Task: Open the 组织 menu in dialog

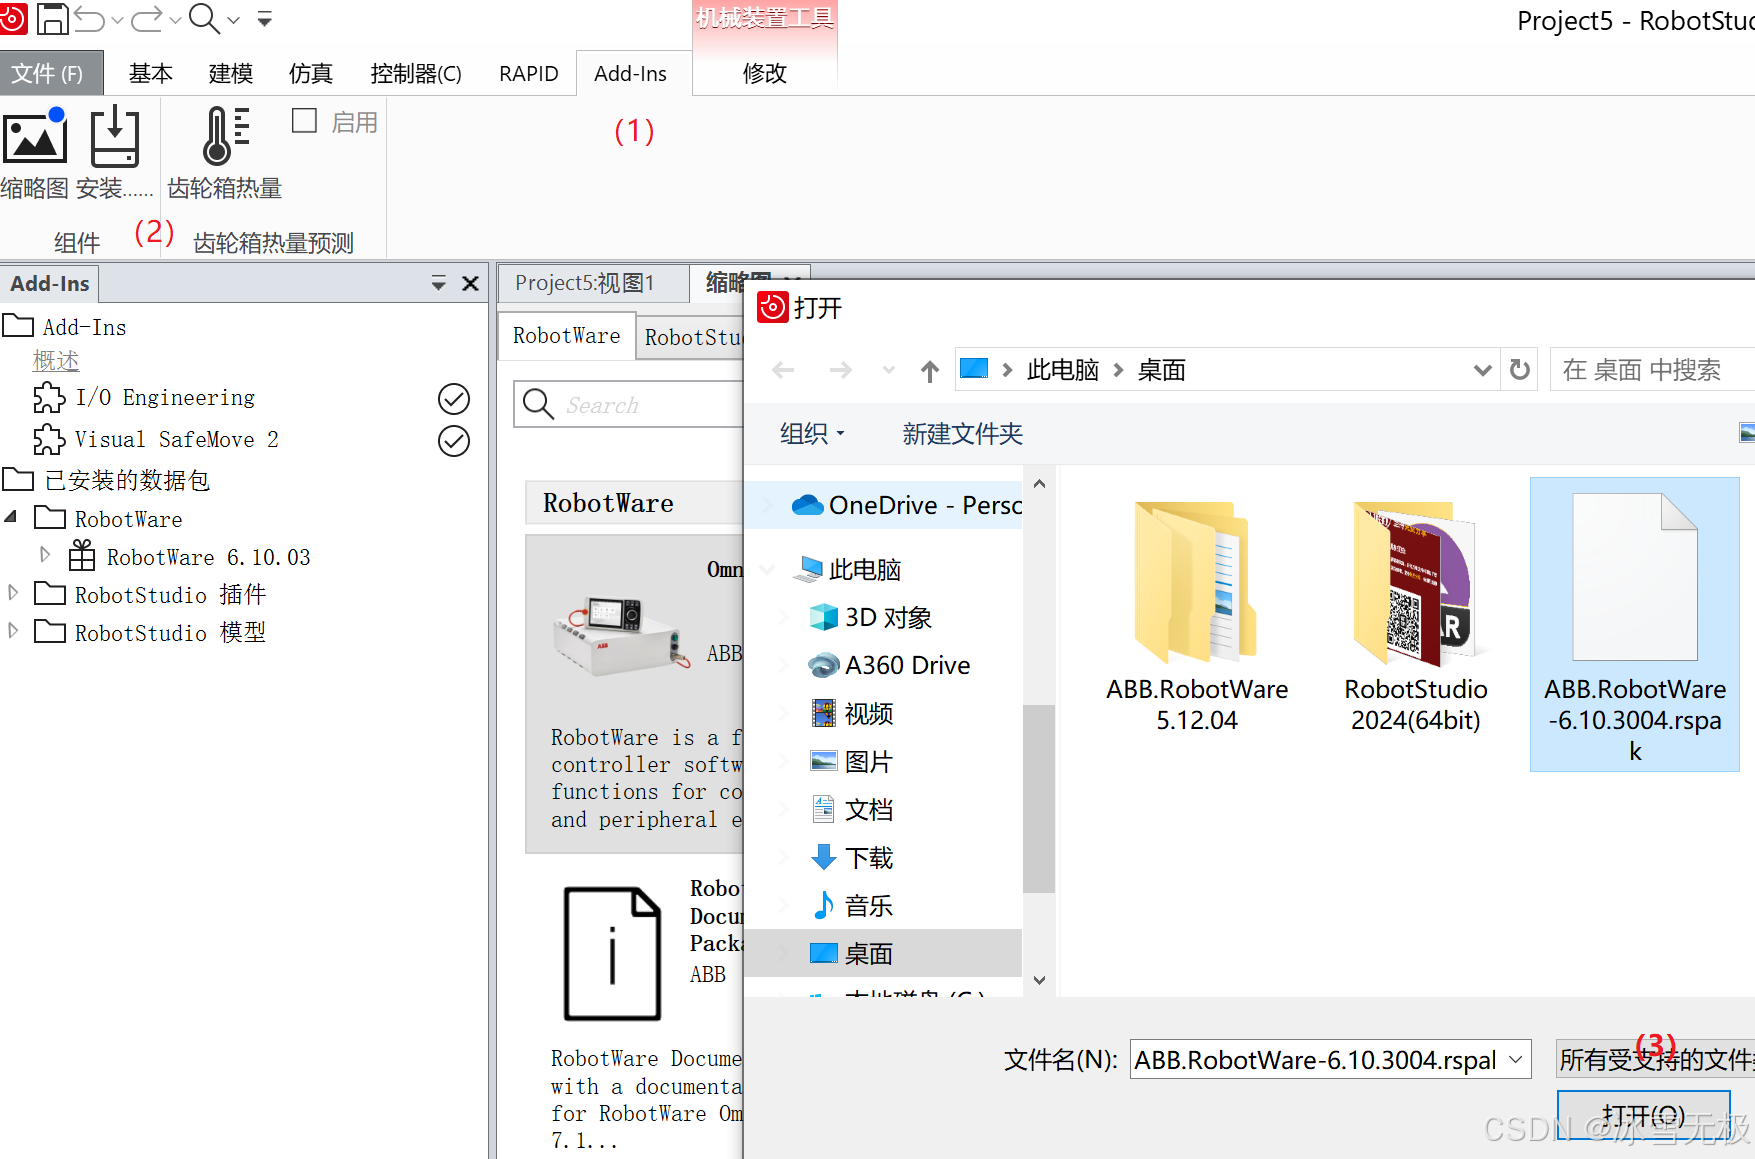Action: coord(812,434)
